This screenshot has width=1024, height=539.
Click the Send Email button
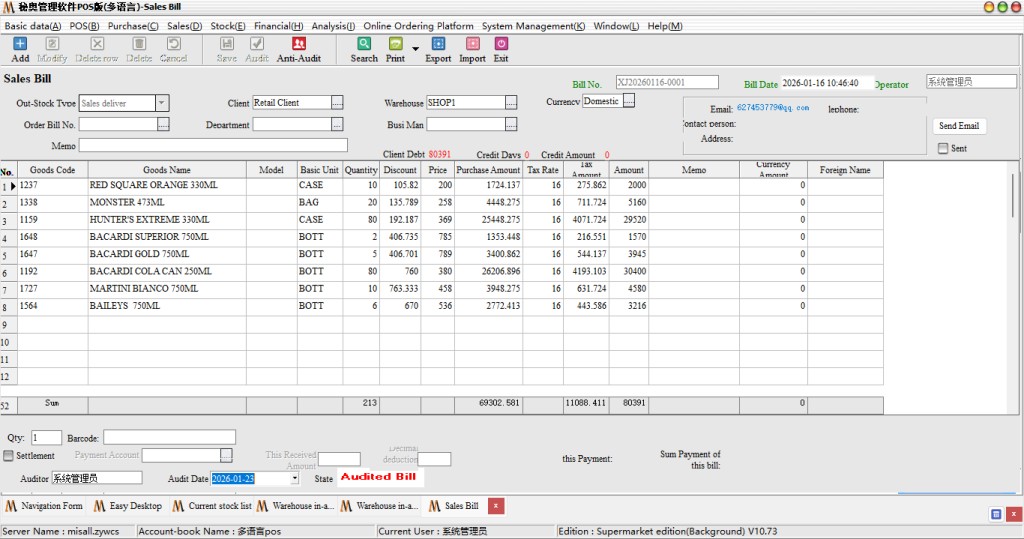pyautogui.click(x=959, y=126)
